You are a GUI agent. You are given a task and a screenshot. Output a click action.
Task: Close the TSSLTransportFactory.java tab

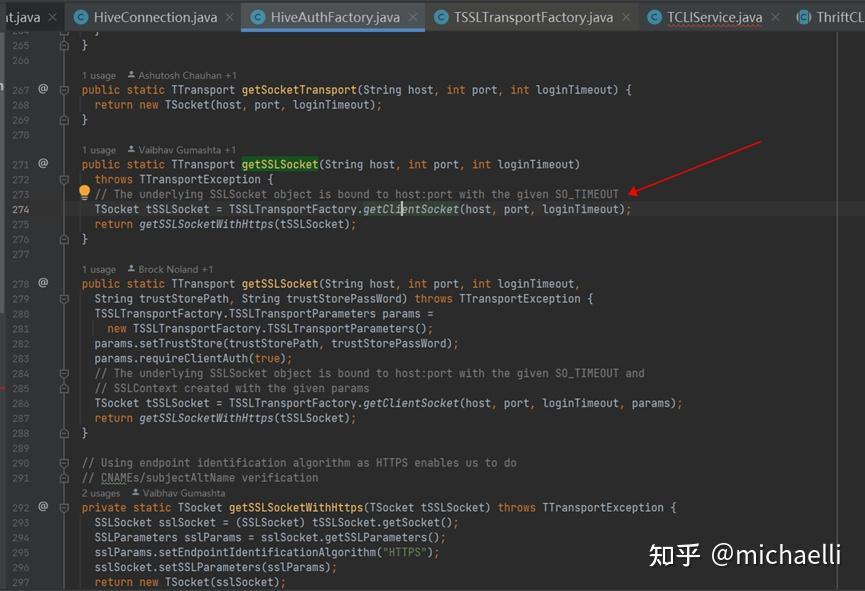(x=628, y=17)
